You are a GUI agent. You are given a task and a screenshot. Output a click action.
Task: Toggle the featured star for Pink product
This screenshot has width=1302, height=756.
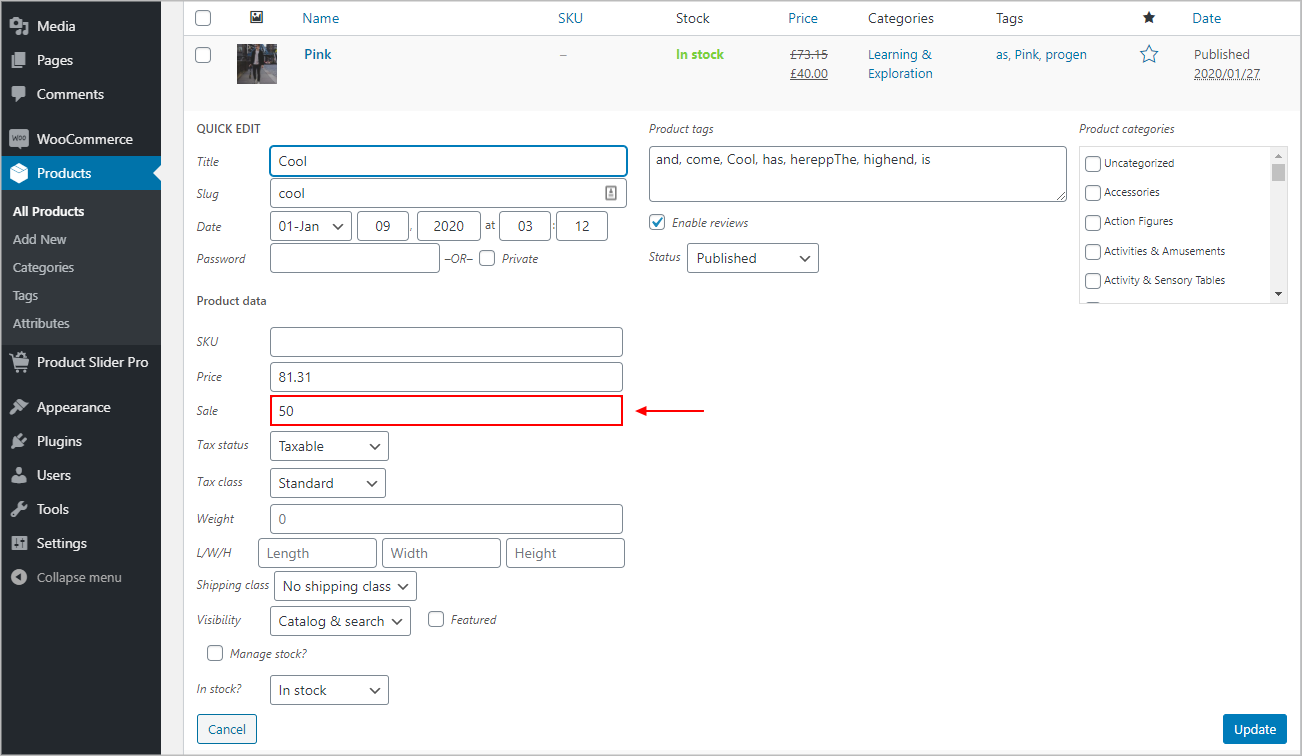click(1149, 55)
